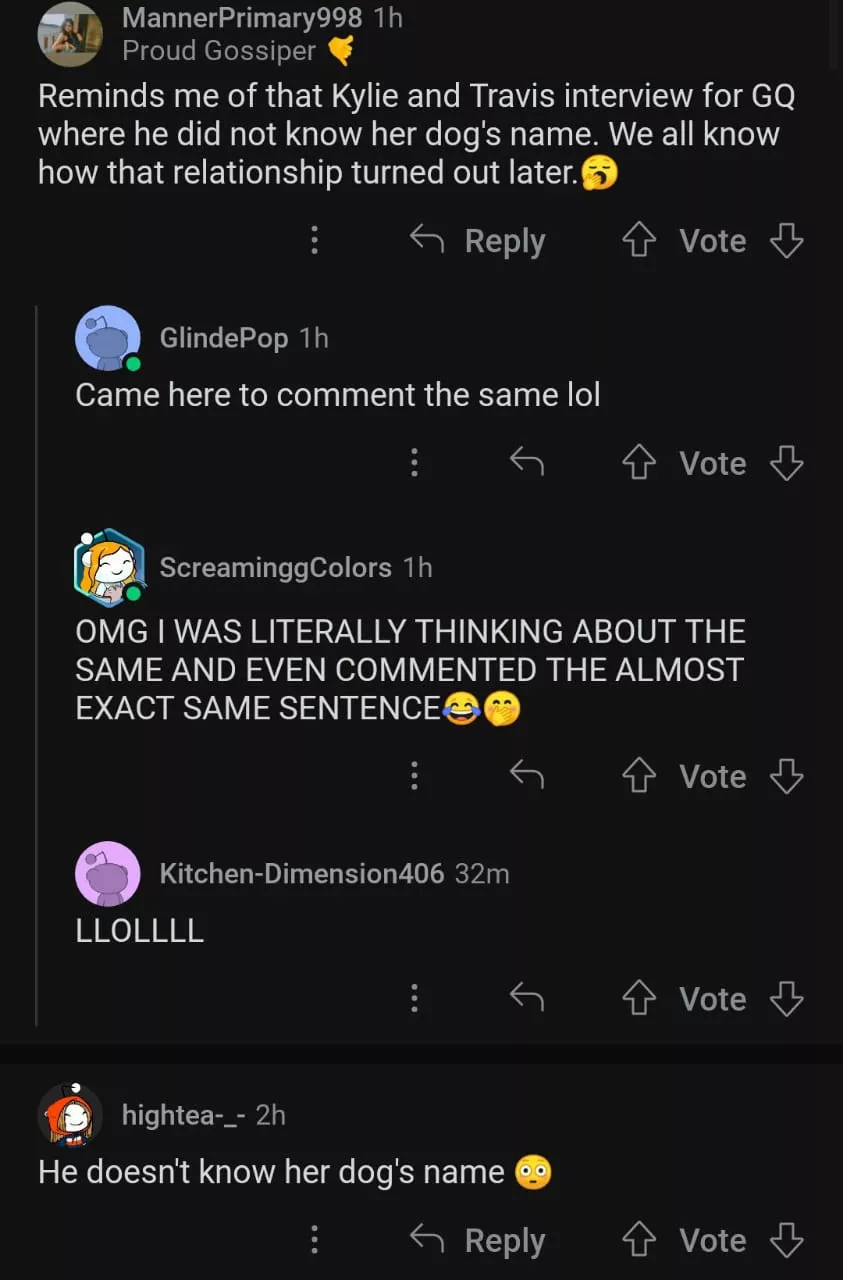Downvote ScreaminggColors' comment

pyautogui.click(x=787, y=776)
